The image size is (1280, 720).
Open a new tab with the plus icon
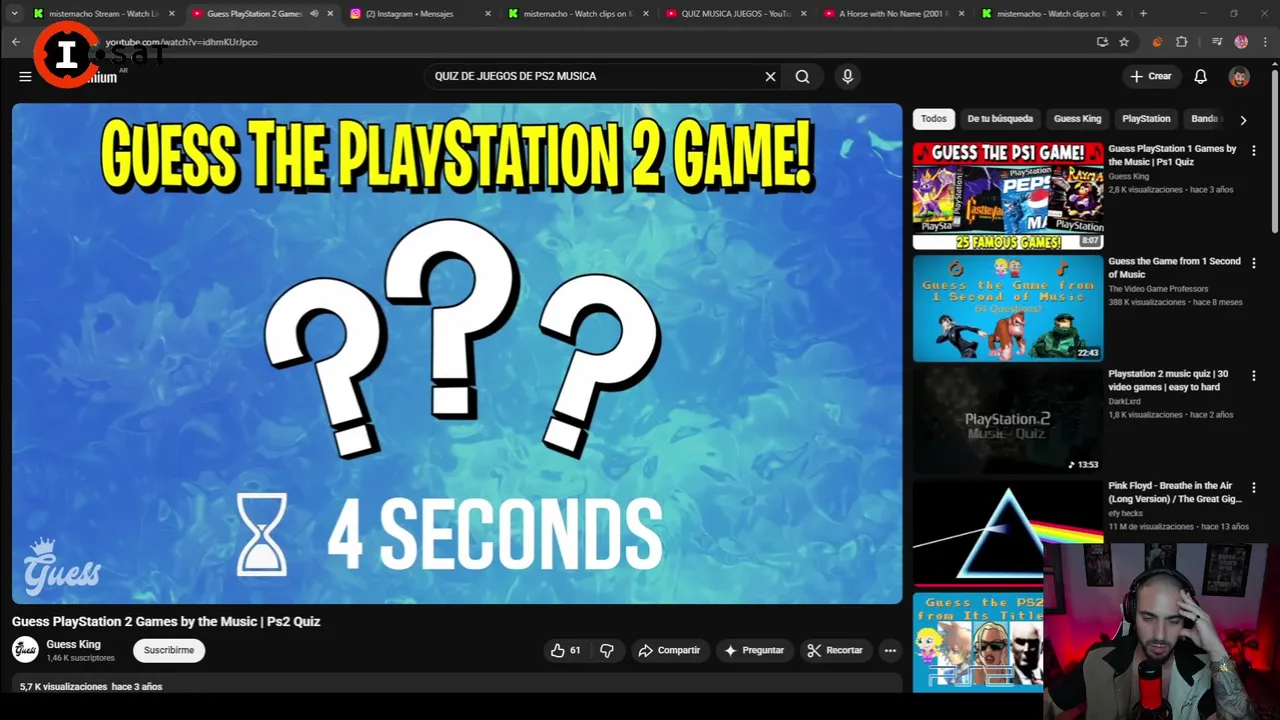click(1143, 14)
